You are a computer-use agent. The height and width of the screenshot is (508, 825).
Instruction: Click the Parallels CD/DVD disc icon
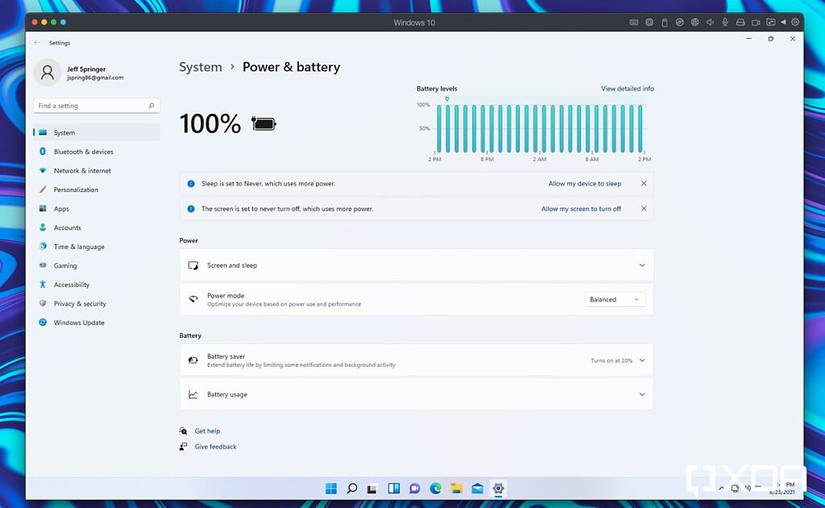(680, 22)
